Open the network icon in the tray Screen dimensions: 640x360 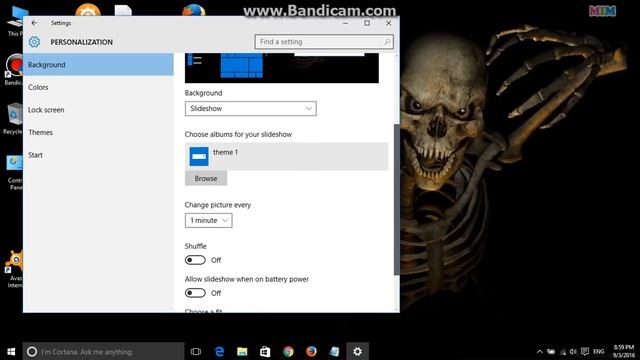tap(563, 351)
